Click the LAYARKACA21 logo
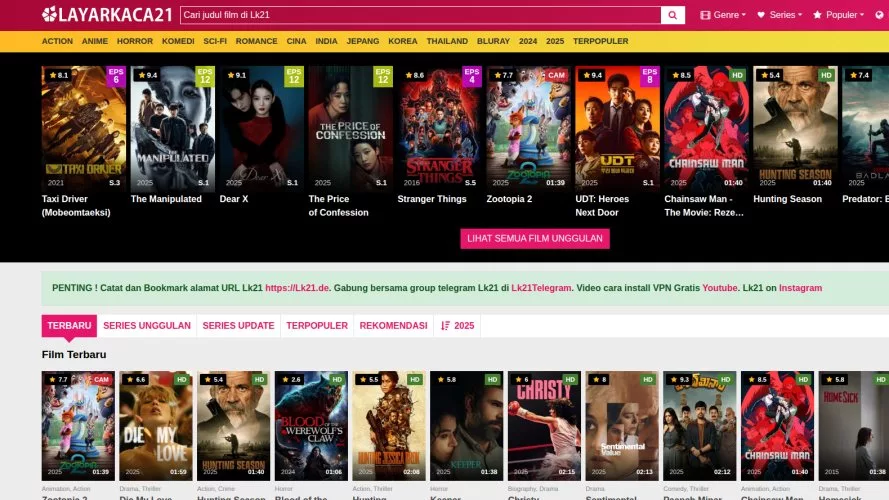Viewport: 889px width, 500px height. point(107,15)
